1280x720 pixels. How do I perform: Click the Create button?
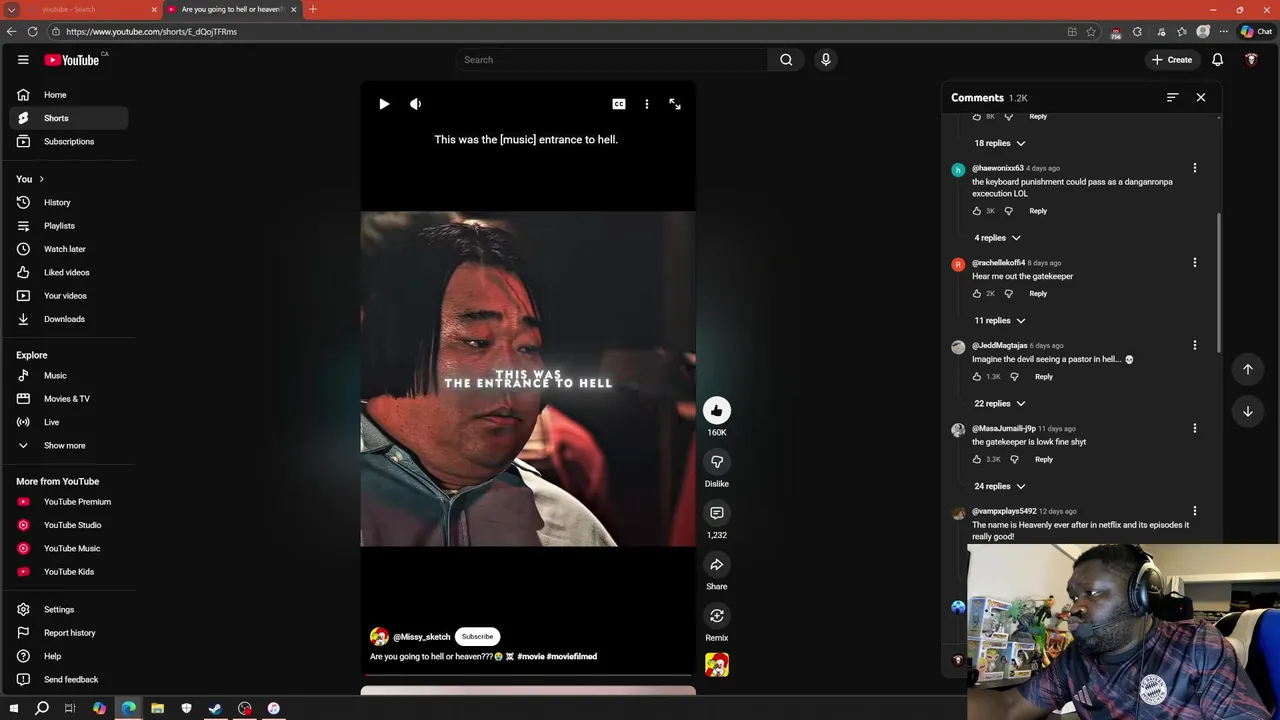click(x=1171, y=60)
